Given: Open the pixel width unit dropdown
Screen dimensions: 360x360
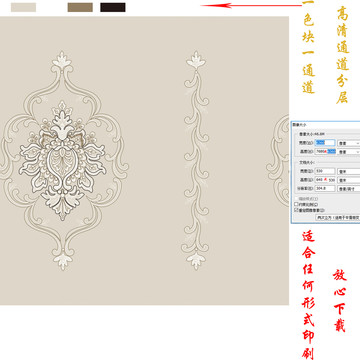Looking at the screenshot, I should [x=349, y=143].
